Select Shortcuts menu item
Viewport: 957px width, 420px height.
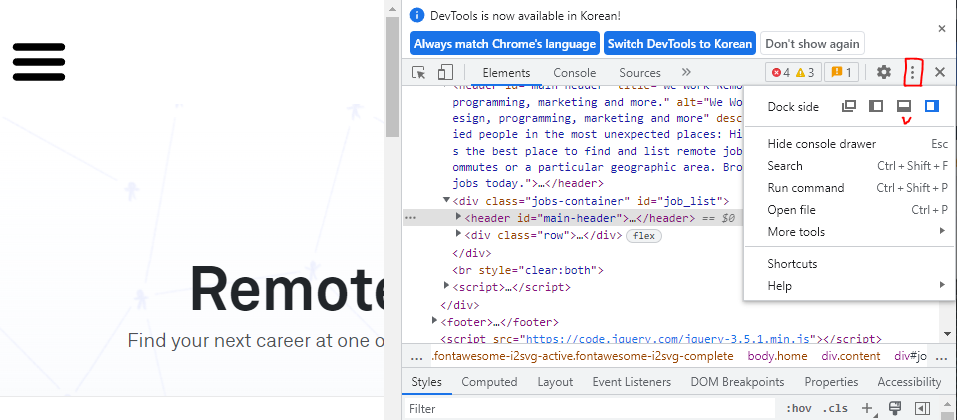click(847, 264)
